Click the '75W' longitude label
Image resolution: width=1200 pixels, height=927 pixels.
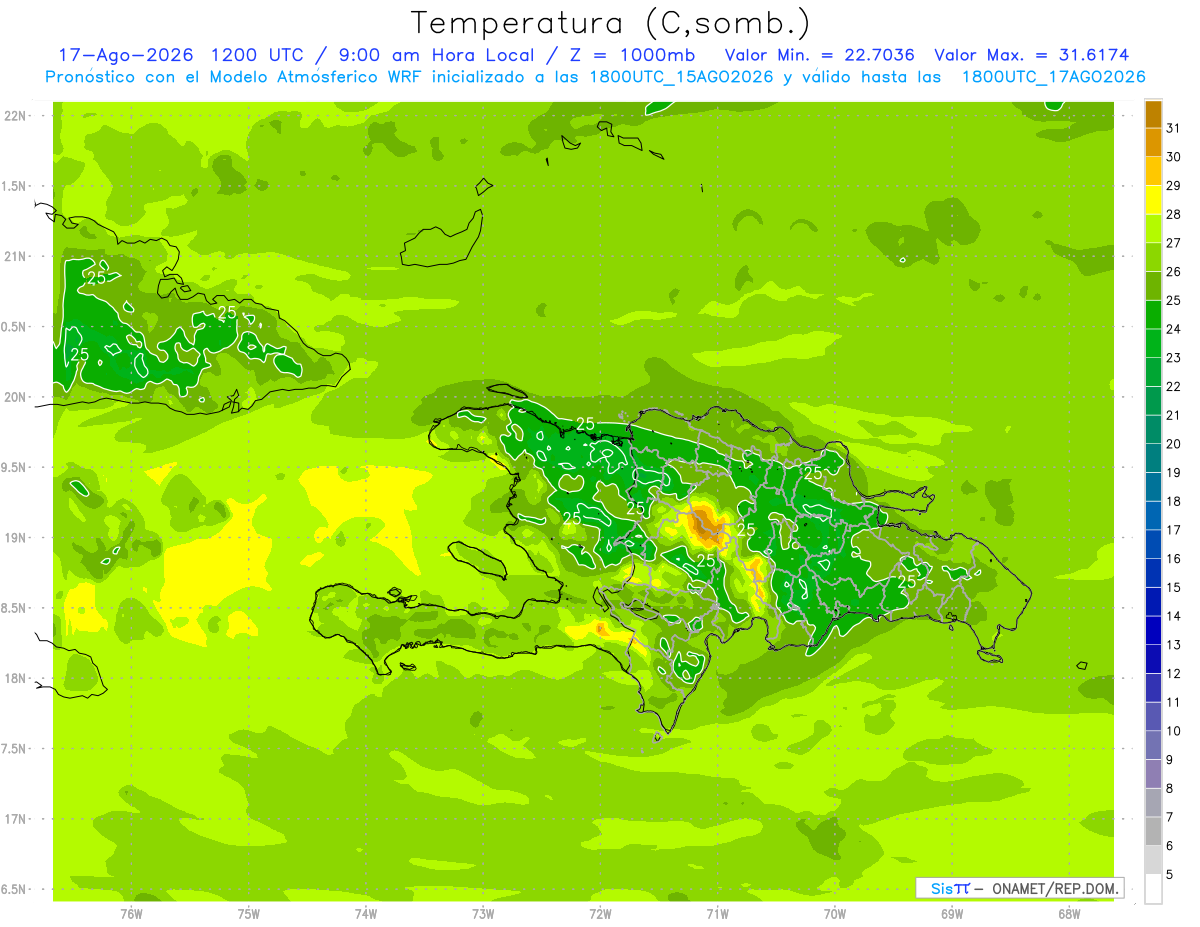click(x=249, y=914)
